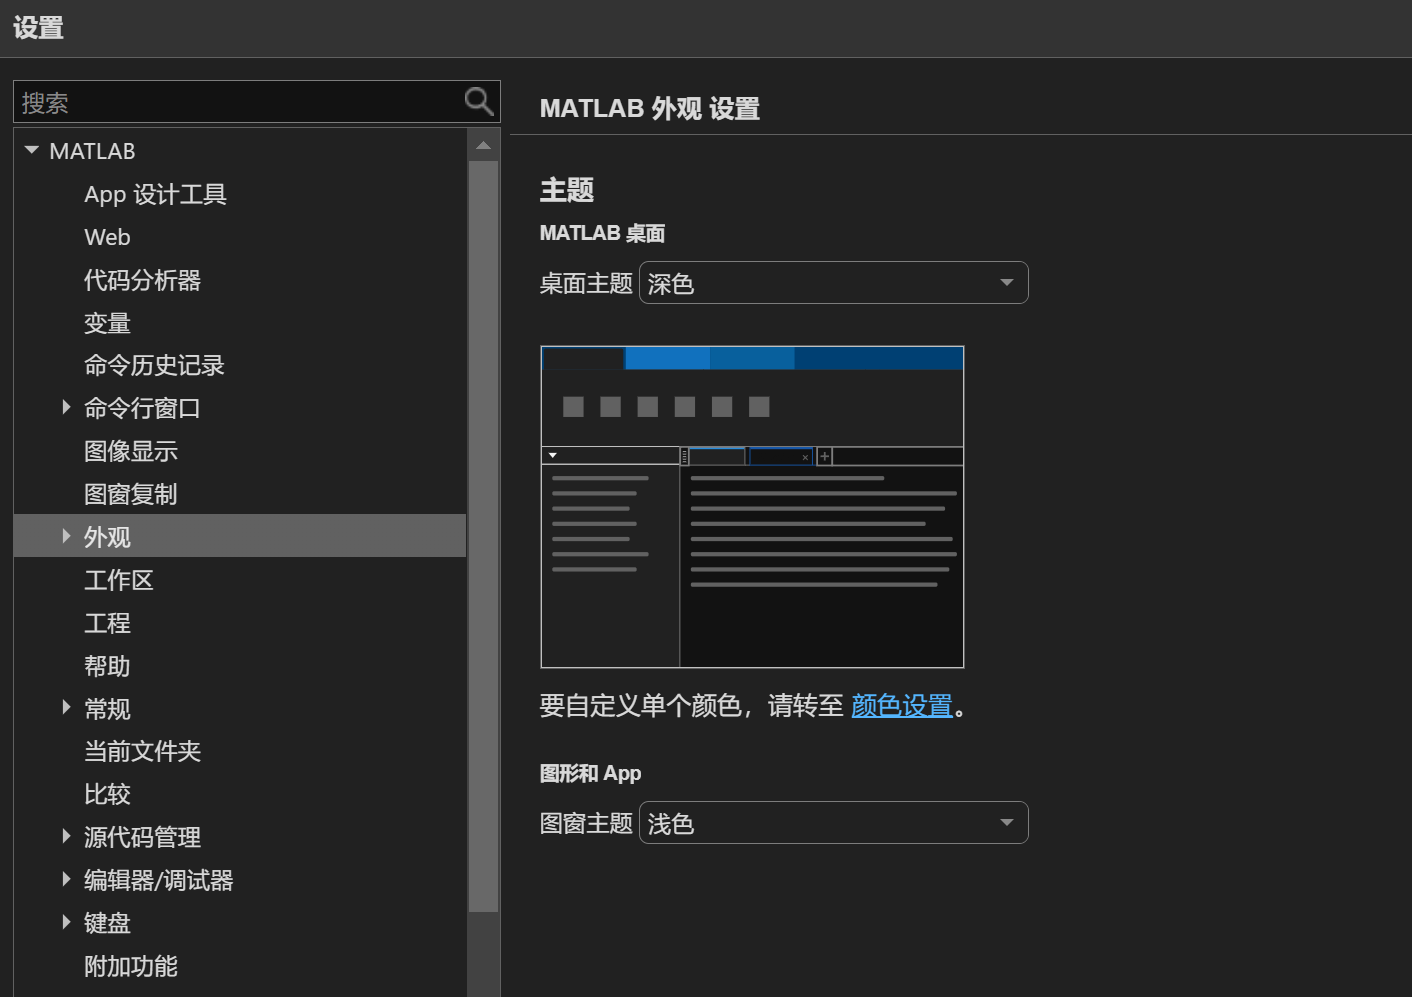The width and height of the screenshot is (1412, 997).
Task: Open 图像显示 settings
Action: (131, 451)
